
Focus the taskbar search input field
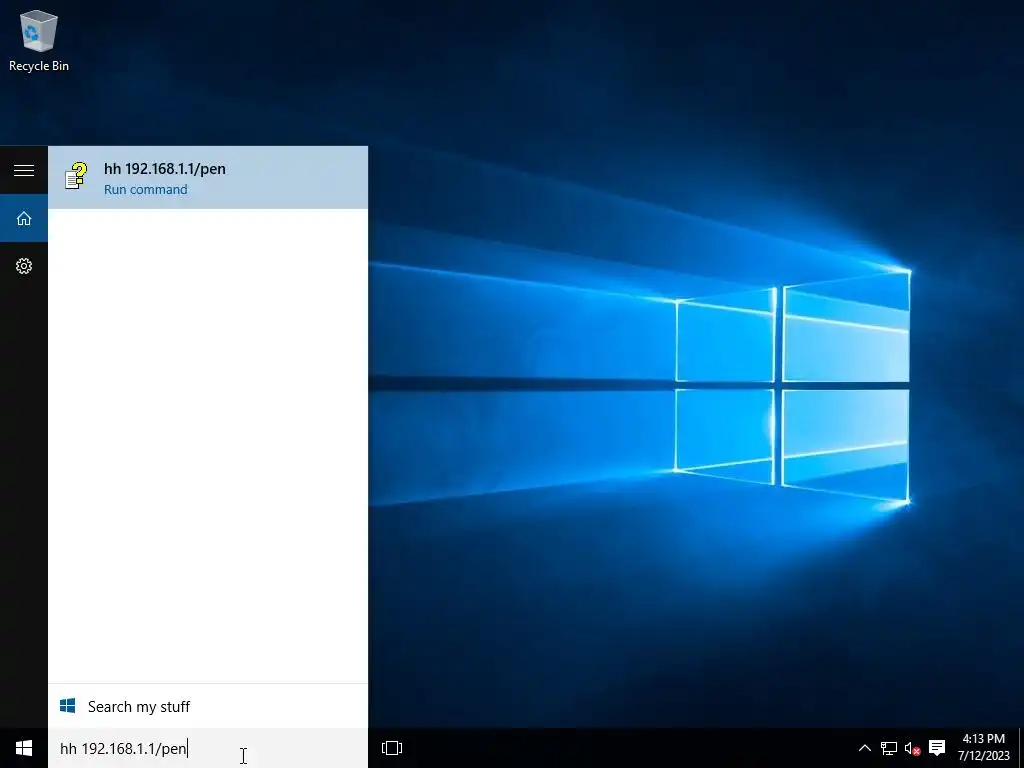208,748
